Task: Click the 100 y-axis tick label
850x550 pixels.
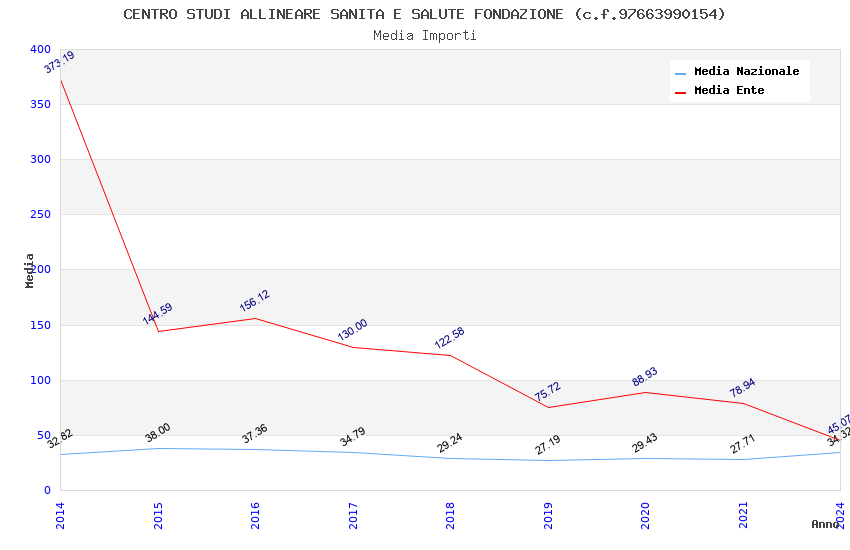Action: click(x=40, y=380)
